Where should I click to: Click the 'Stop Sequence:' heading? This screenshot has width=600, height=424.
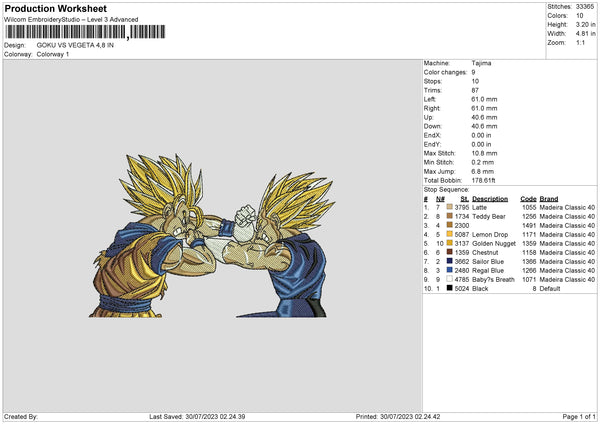[446, 190]
